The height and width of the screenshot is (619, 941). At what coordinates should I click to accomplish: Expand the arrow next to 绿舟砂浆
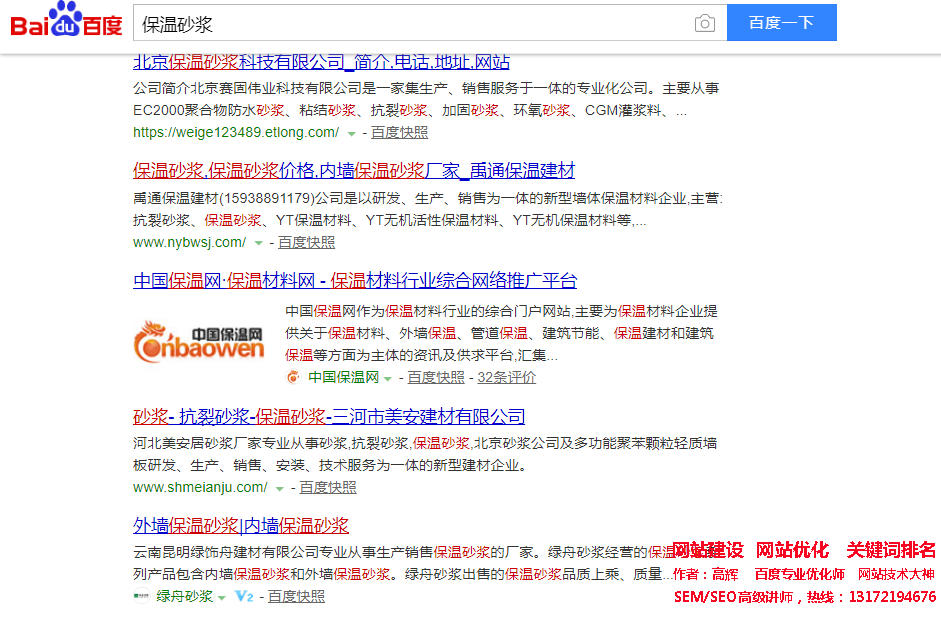tap(222, 597)
